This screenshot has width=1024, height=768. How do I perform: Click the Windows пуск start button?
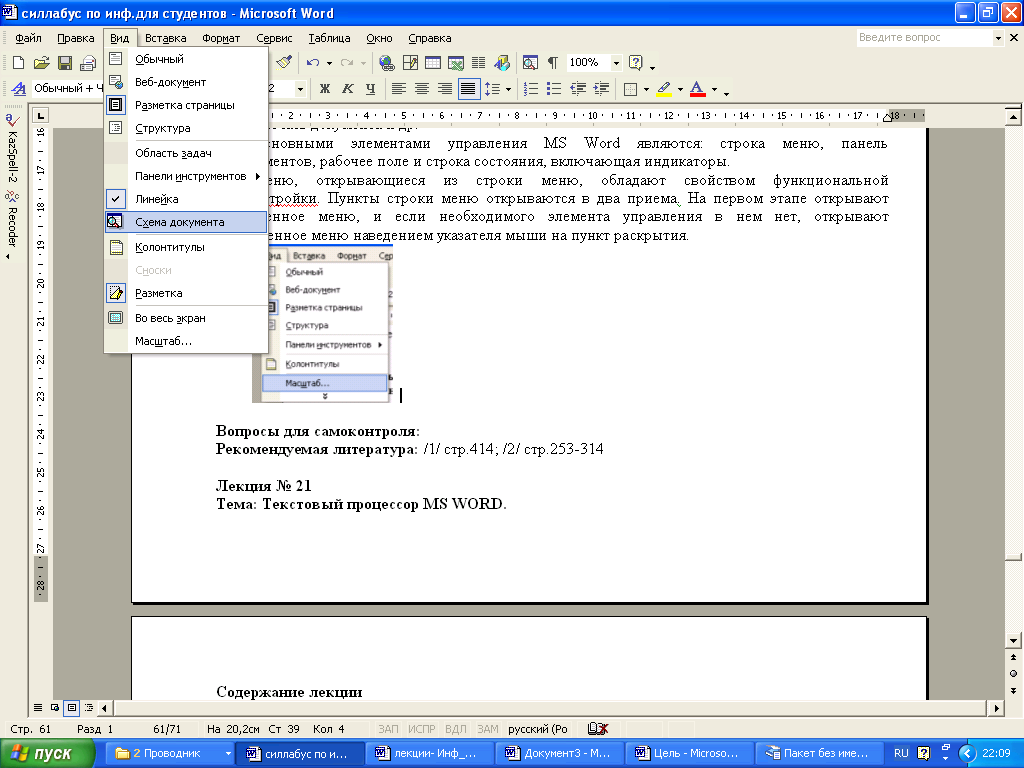[x=47, y=753]
